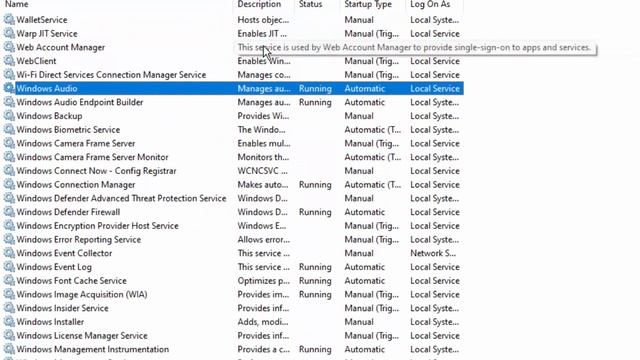The image size is (640, 360).
Task: Click the gear icon beside Windows Camera Frame Server Monitor
Action: pyautogui.click(x=9, y=157)
